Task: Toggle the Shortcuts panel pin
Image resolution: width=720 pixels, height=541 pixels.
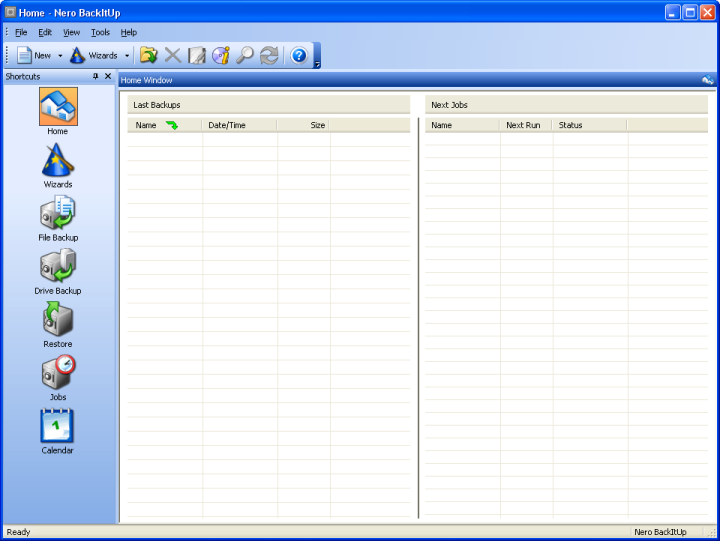Action: pos(96,76)
